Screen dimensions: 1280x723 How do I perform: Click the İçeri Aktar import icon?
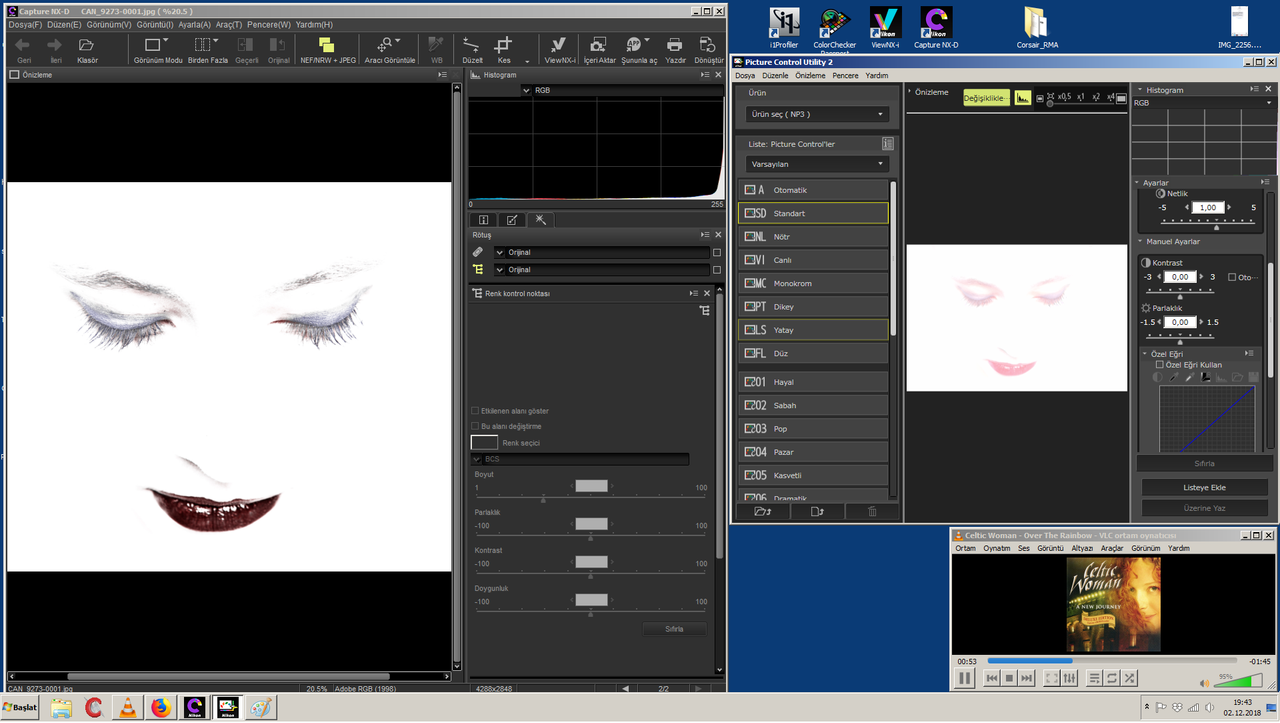pos(598,45)
